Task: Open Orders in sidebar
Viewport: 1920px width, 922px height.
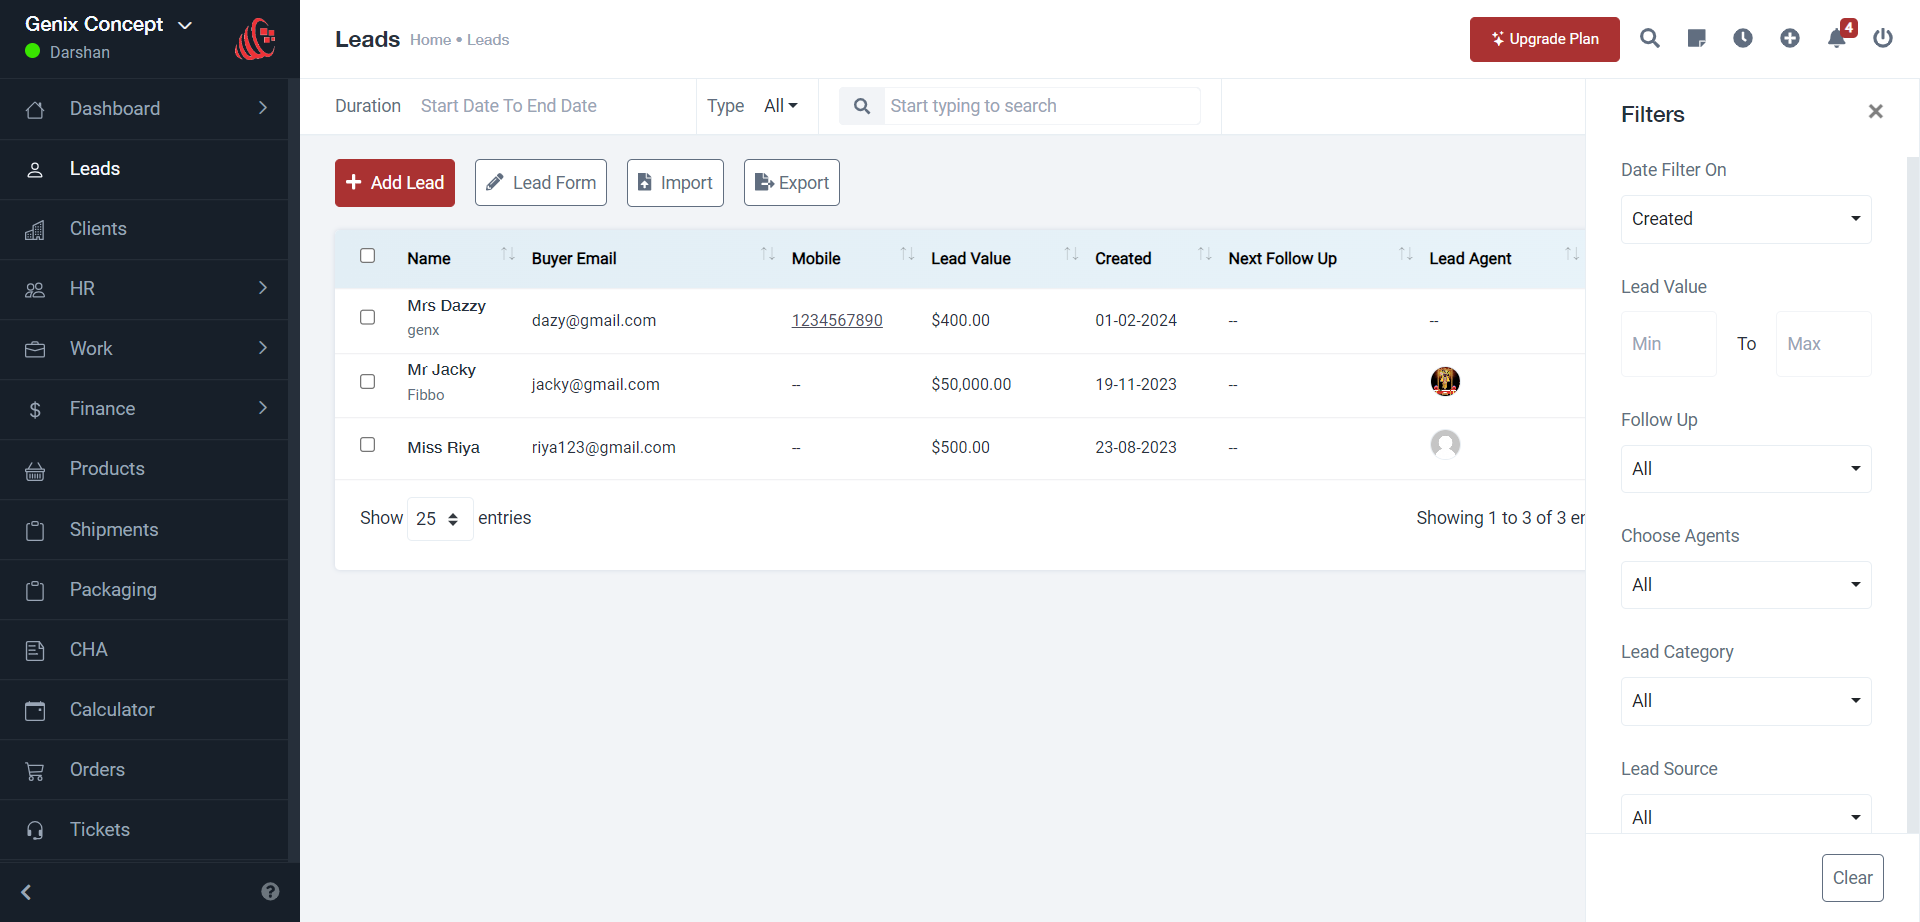Action: coord(144,770)
